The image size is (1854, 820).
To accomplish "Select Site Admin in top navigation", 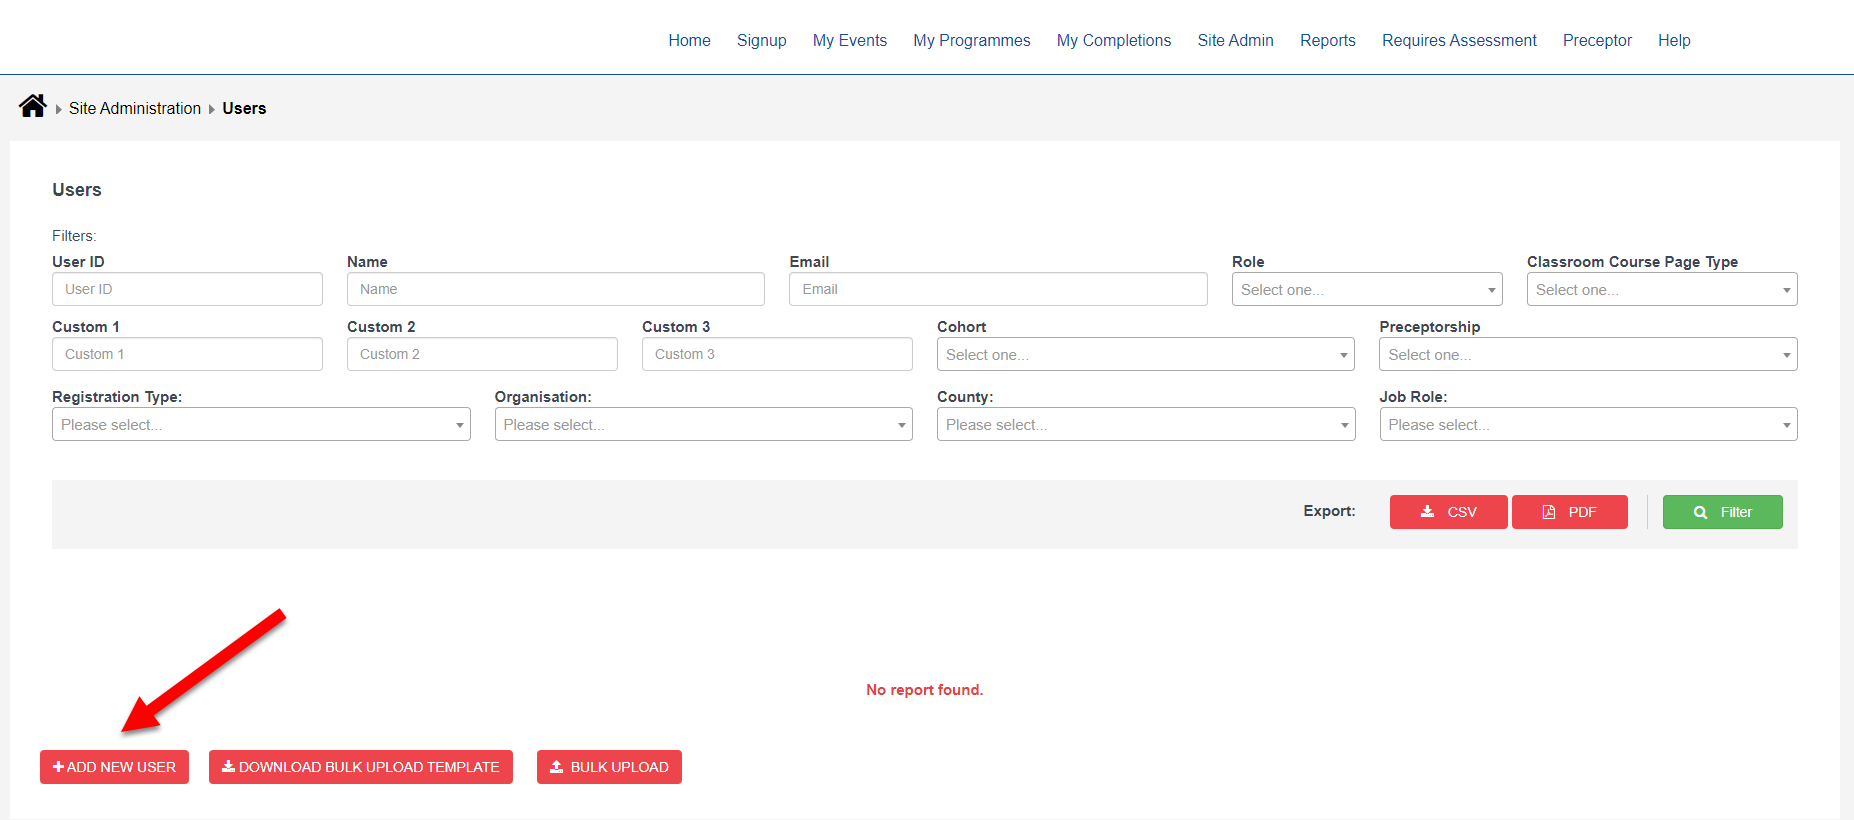I will 1235,40.
